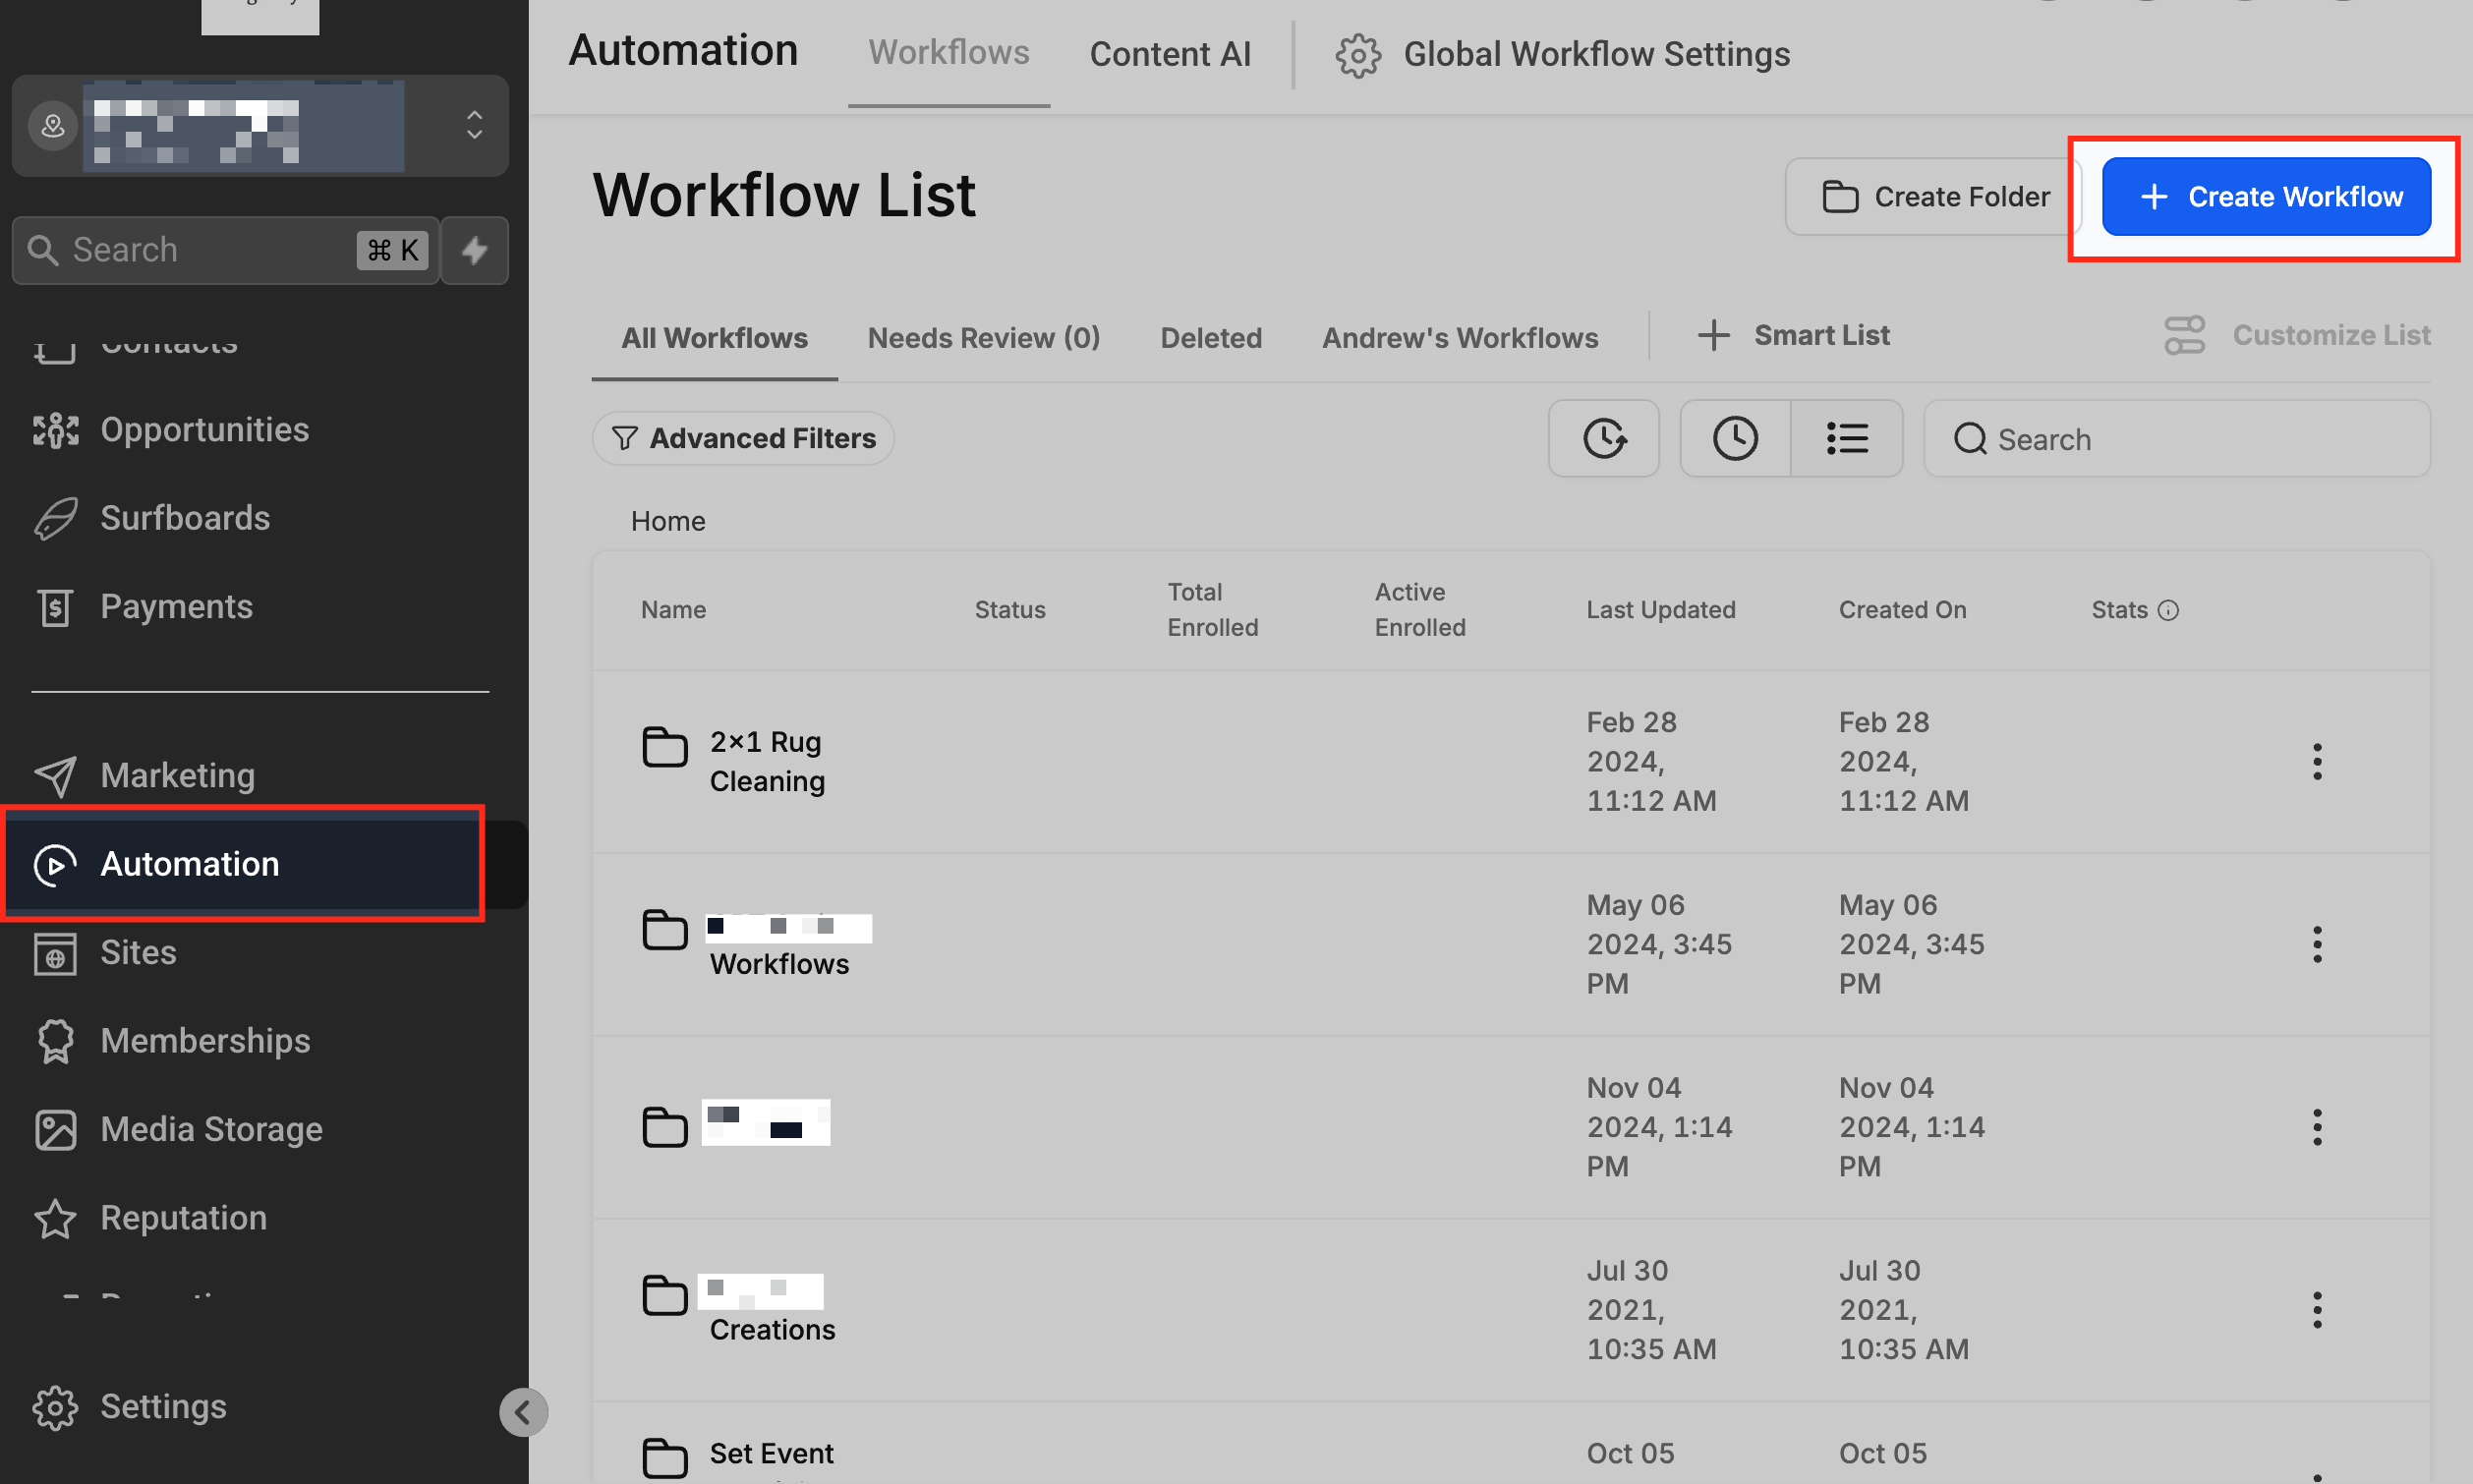
Task: Click the Stats info icon
Action: click(x=2168, y=610)
